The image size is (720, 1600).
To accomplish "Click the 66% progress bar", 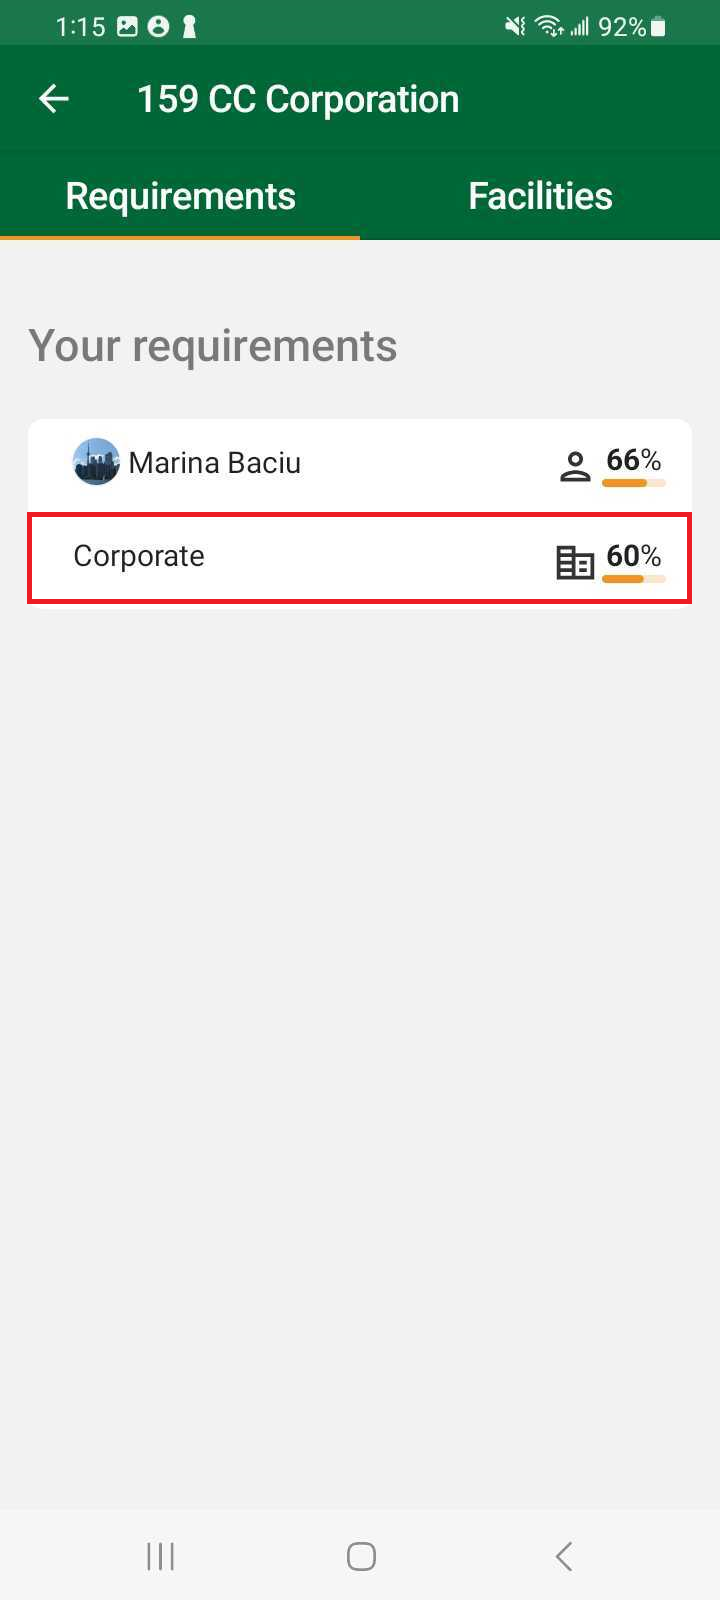I will 634,483.
